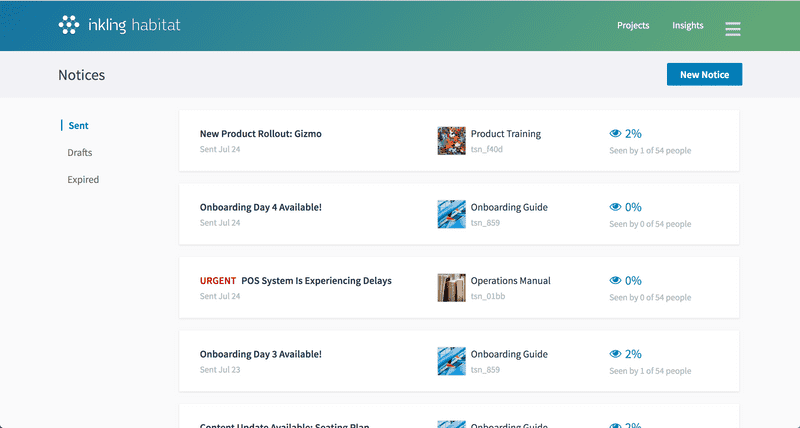Click the tsn_01bb identifier

pos(488,296)
